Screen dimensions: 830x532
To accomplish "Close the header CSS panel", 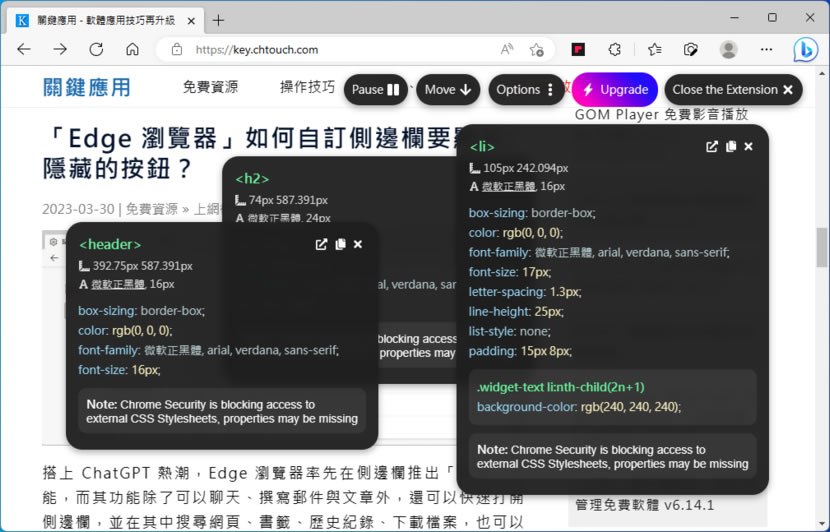I will (x=358, y=244).
